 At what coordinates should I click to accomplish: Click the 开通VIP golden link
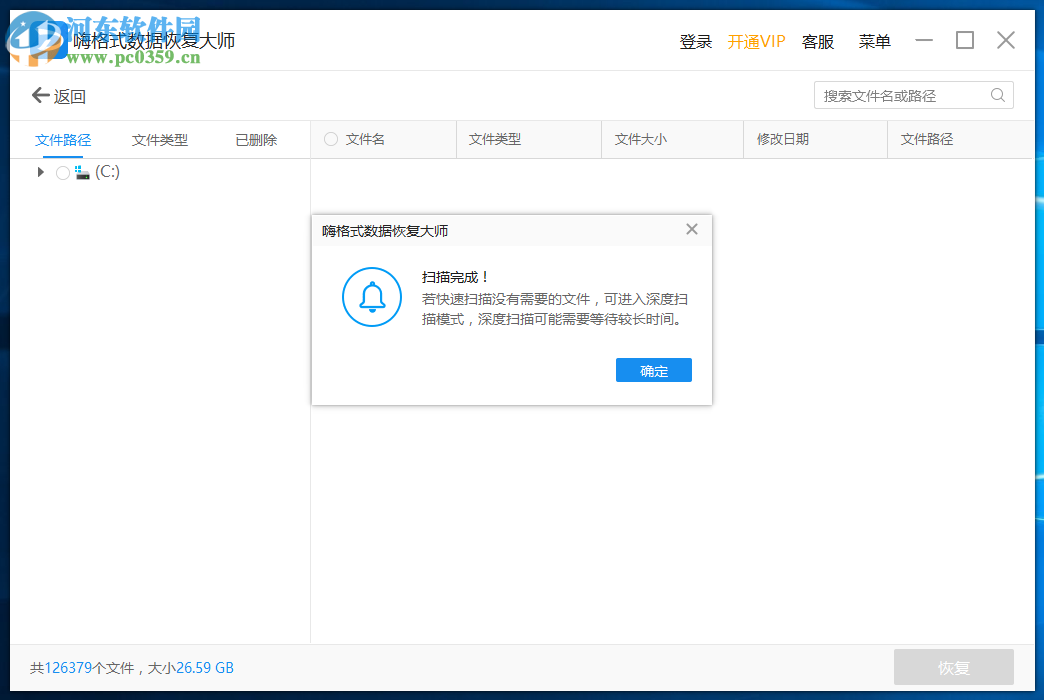point(756,42)
